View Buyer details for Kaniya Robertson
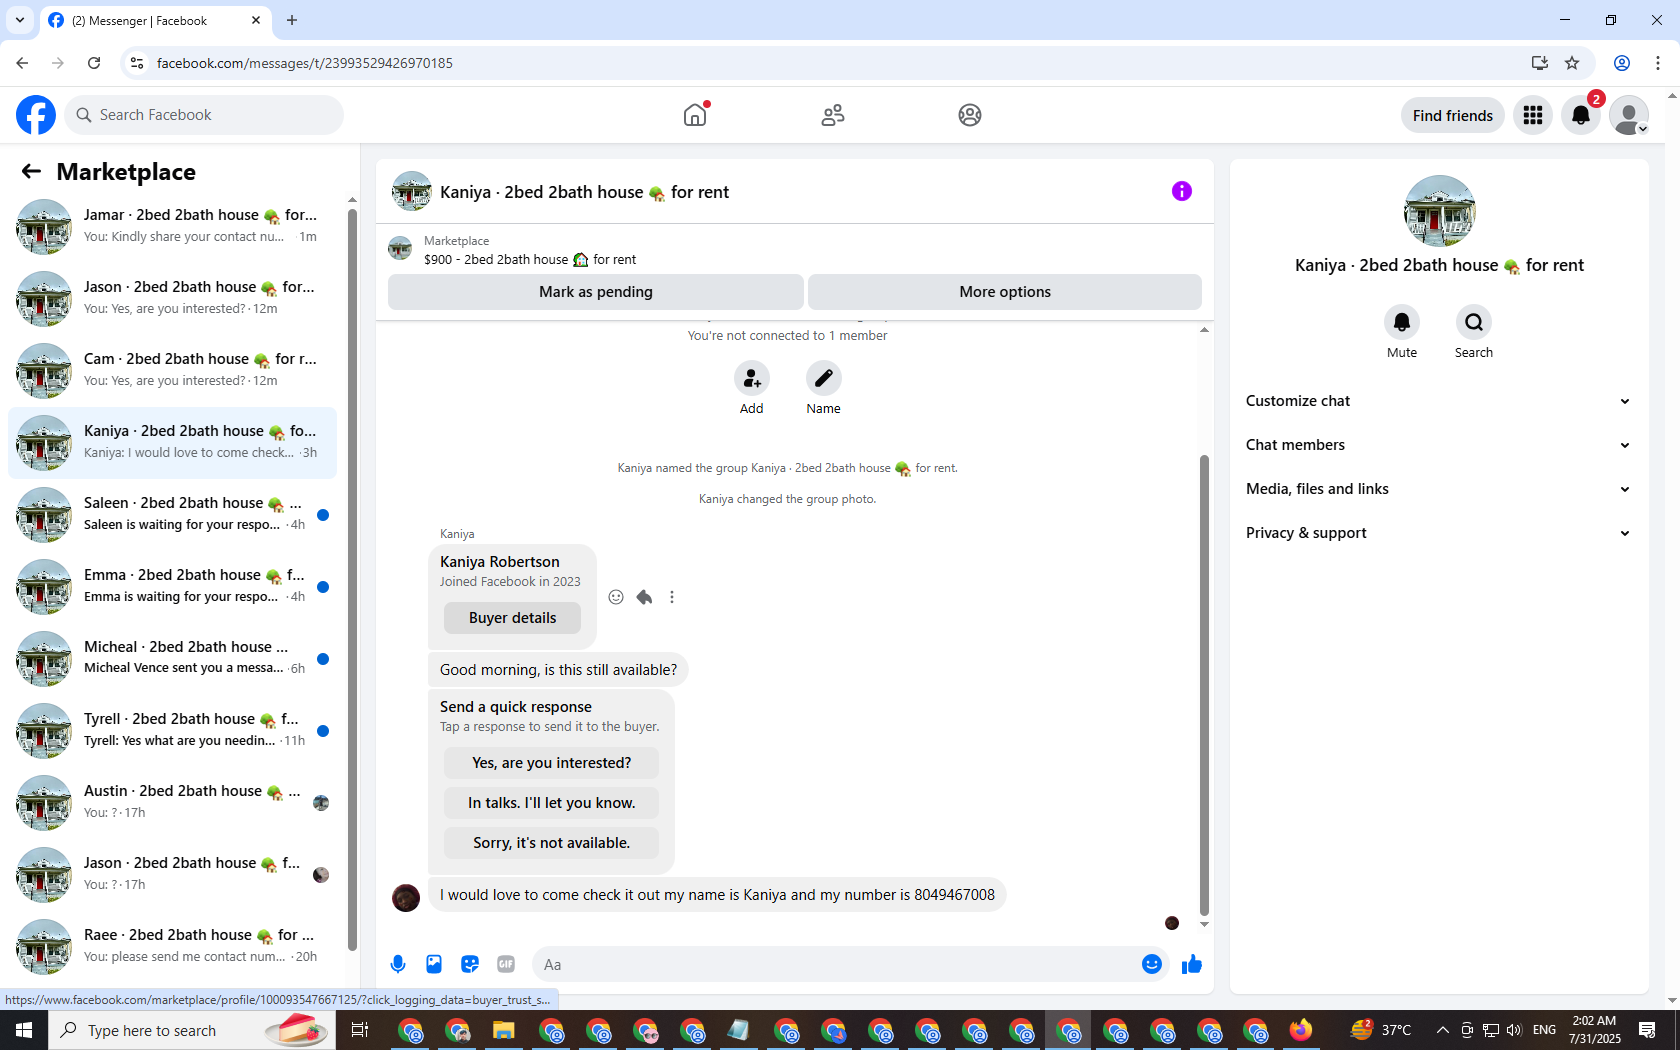The width and height of the screenshot is (1680, 1050). [x=512, y=618]
